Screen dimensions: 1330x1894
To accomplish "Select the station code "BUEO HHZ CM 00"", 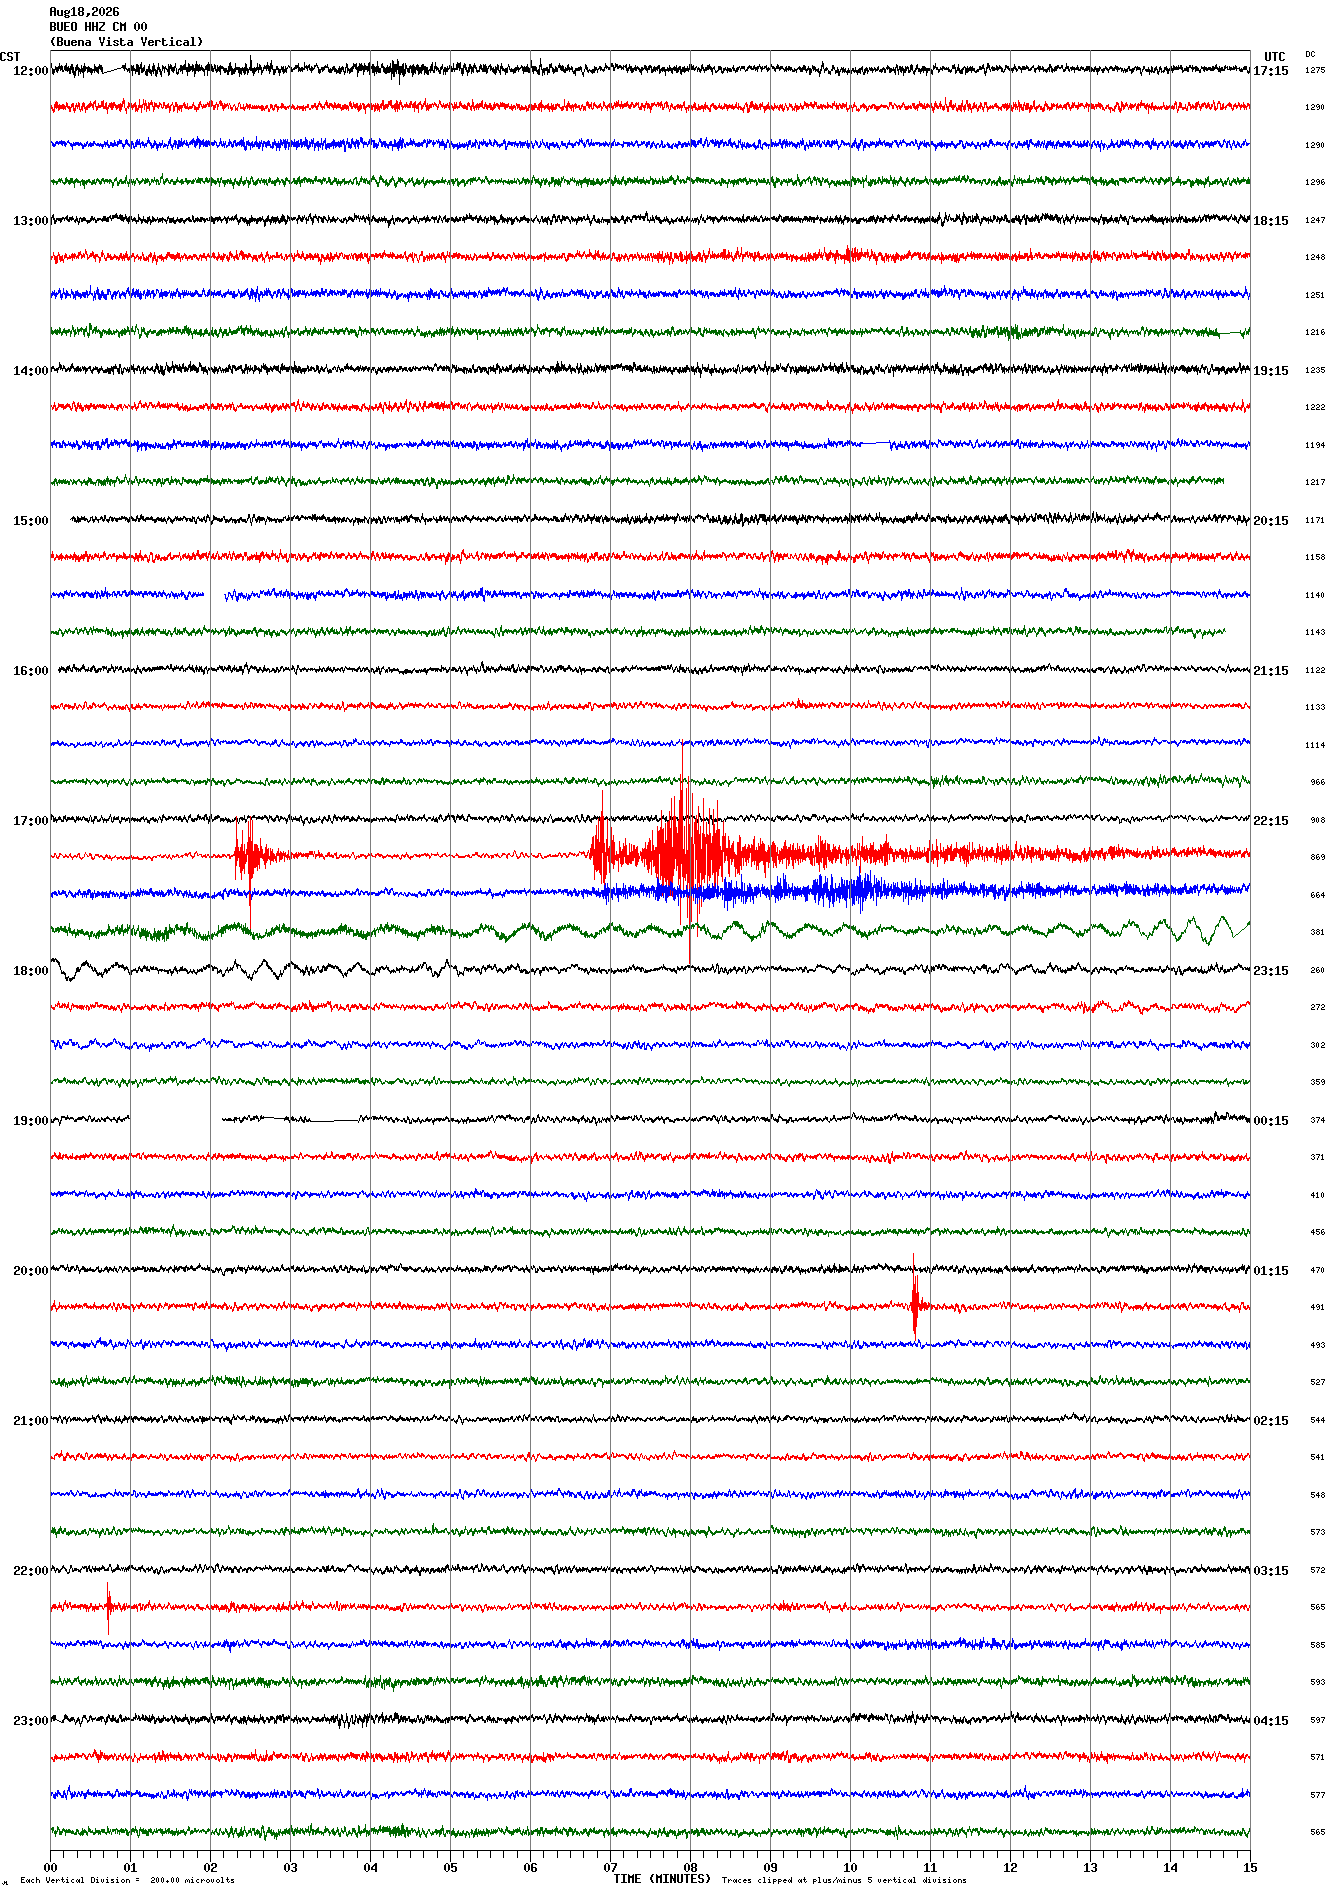I will 98,27.
